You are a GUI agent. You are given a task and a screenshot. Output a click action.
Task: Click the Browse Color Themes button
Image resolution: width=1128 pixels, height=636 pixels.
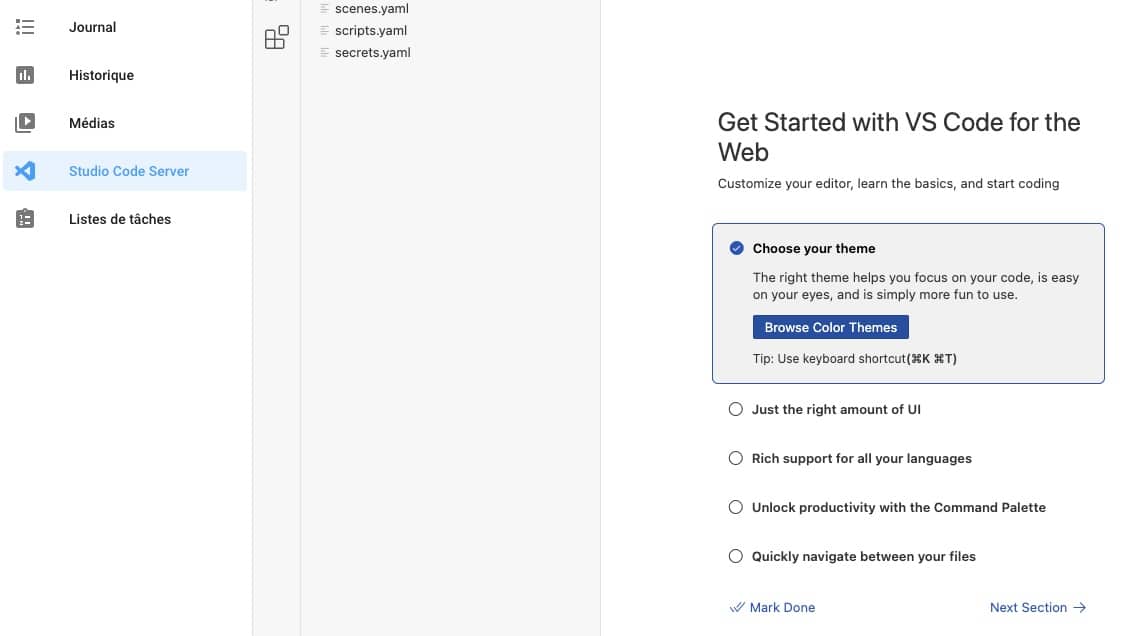pos(830,327)
